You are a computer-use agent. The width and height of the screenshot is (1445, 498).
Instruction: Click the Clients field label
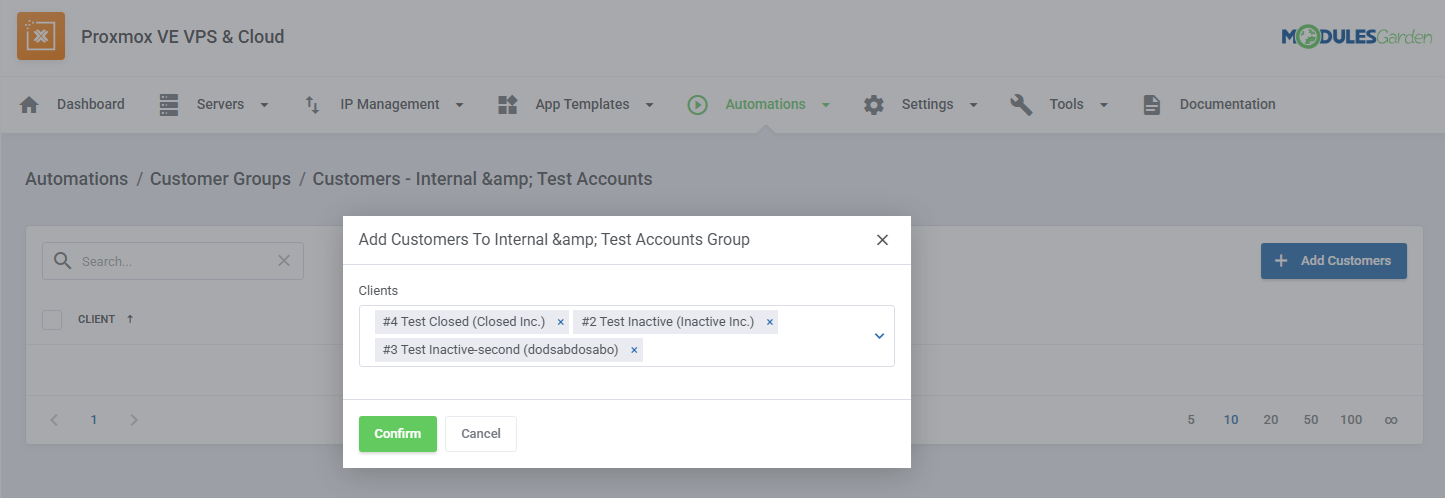(x=378, y=291)
